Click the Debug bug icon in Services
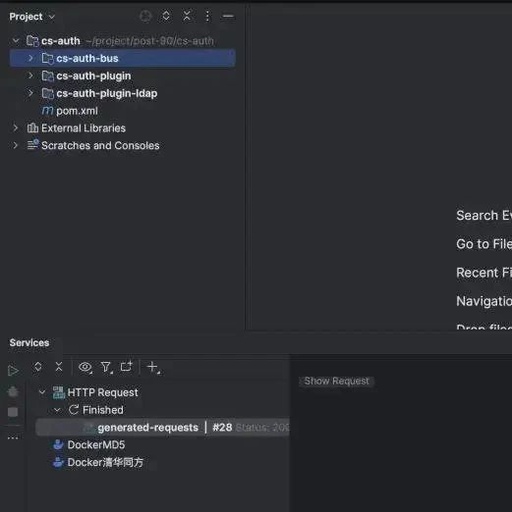512x512 pixels. (13, 391)
